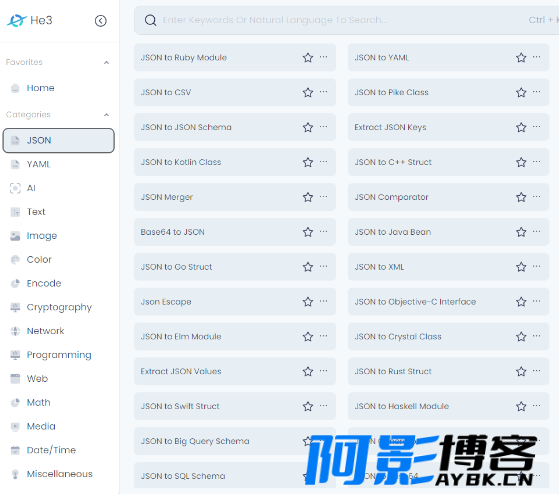Image resolution: width=559 pixels, height=496 pixels.
Task: Open the JSON to Java Bean tool
Action: click(448, 232)
